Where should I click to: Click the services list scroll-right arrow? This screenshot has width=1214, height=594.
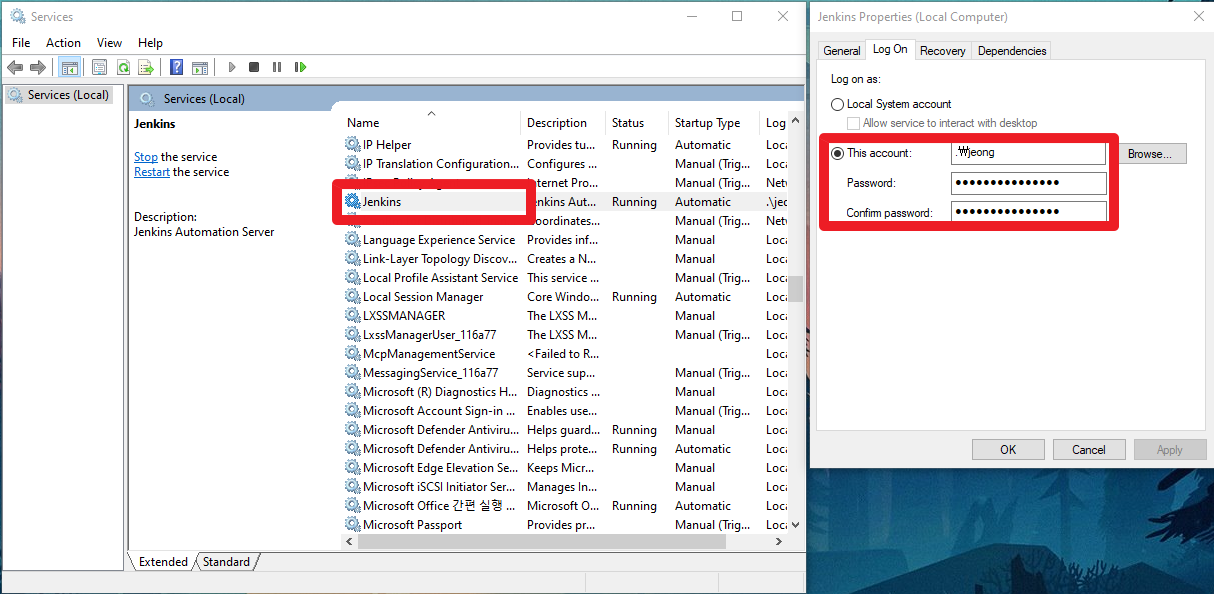pyautogui.click(x=780, y=541)
